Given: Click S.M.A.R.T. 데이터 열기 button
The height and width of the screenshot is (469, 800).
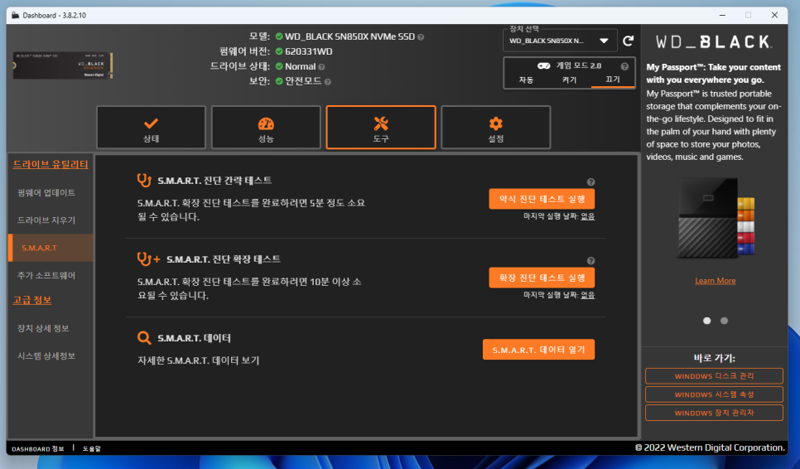Looking at the screenshot, I should (x=539, y=350).
